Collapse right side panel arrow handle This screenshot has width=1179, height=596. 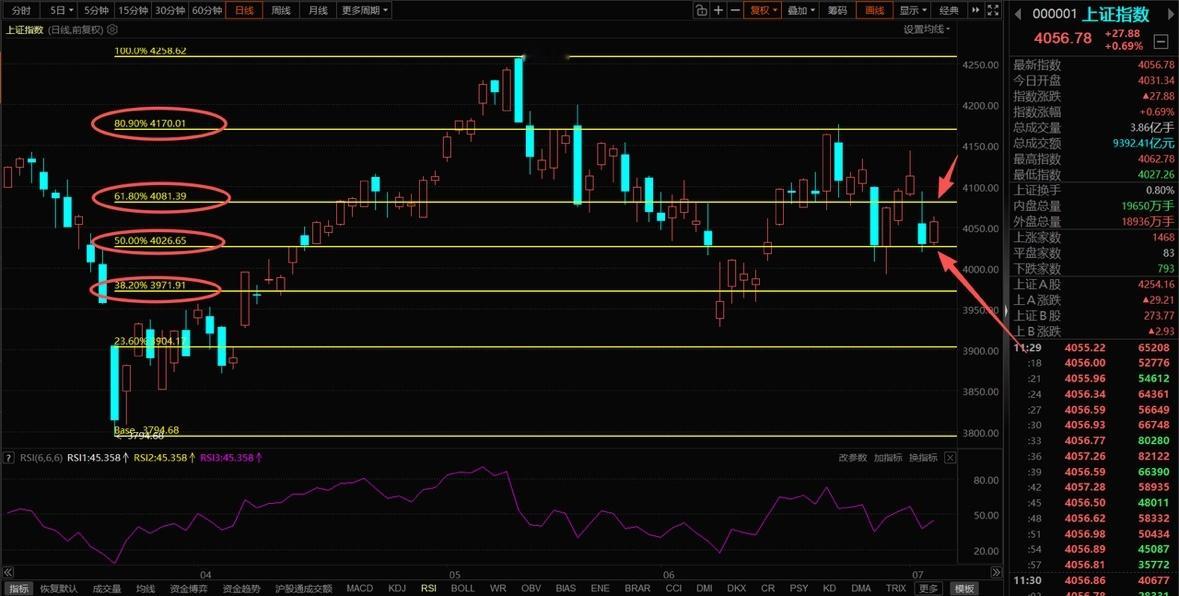click(1006, 310)
